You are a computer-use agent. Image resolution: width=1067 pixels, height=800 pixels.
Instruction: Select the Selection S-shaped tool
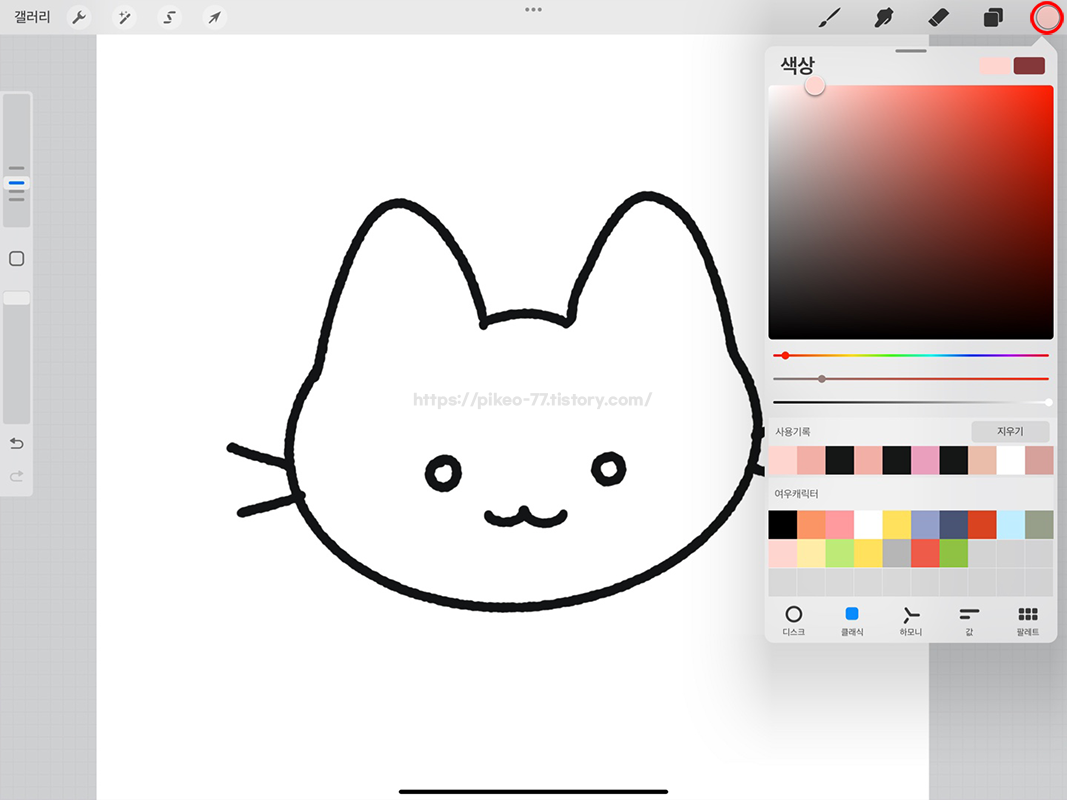pyautogui.click(x=169, y=17)
